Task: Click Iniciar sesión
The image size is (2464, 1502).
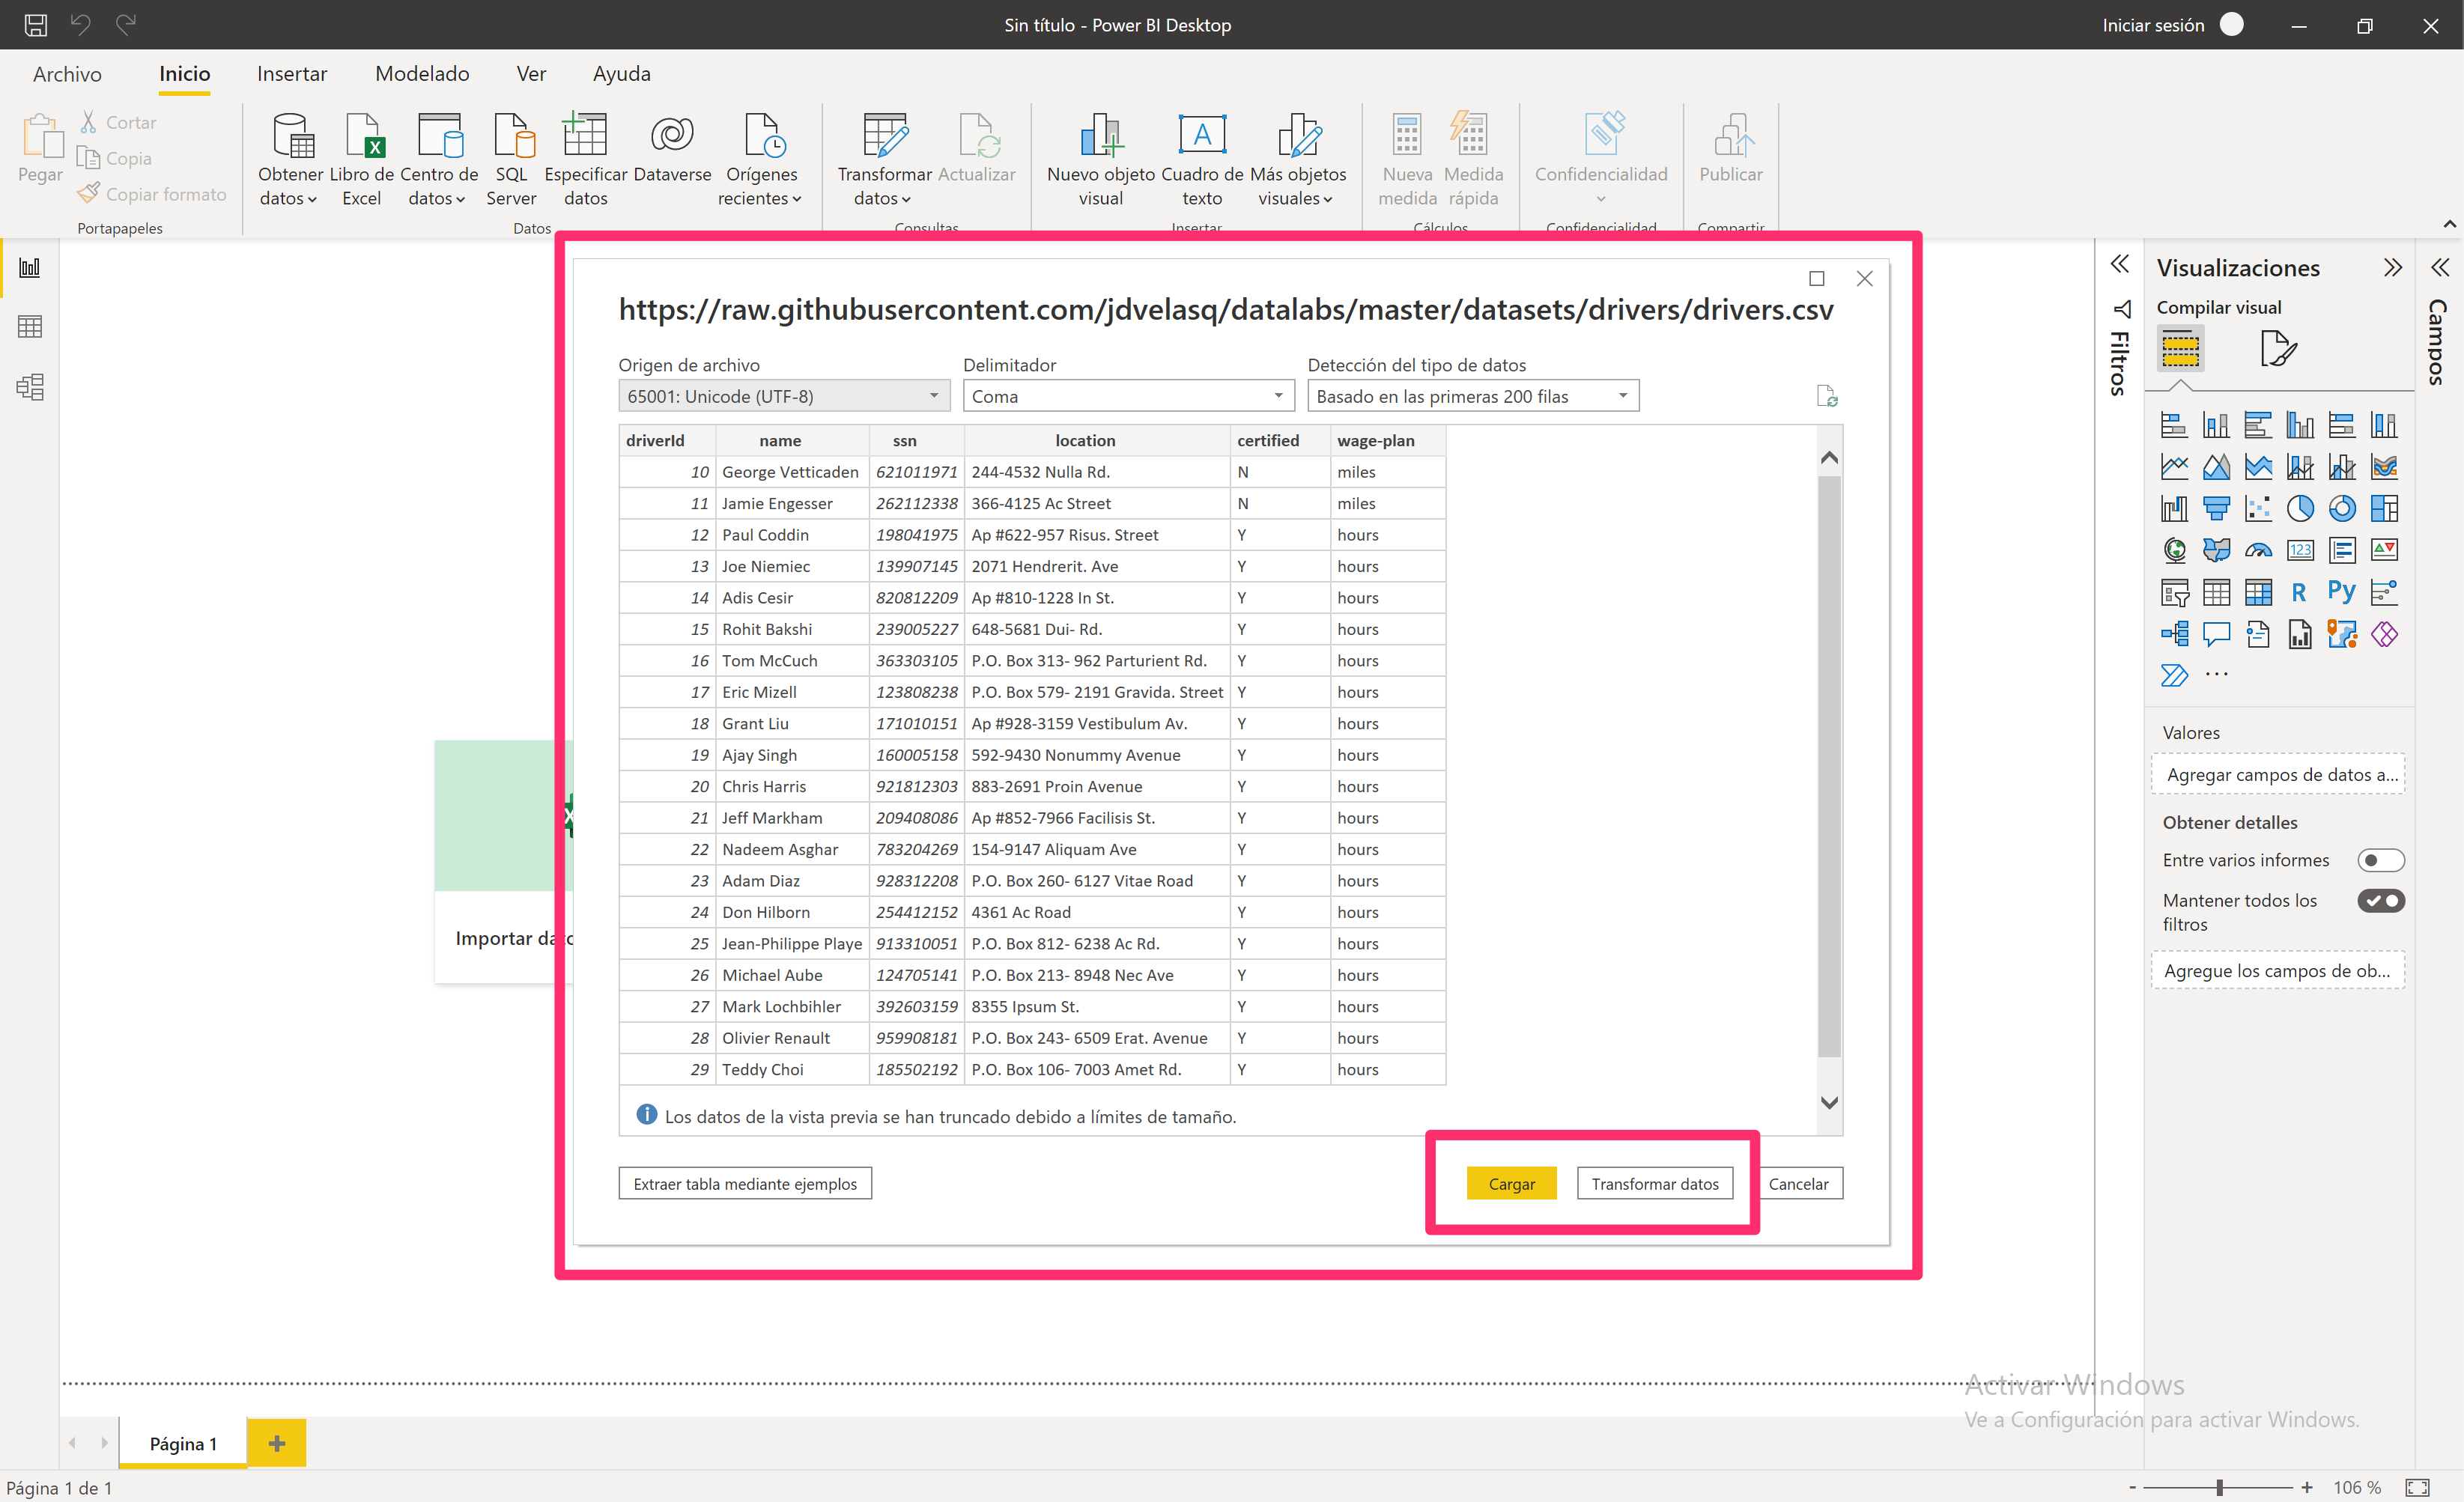Action: (2152, 25)
